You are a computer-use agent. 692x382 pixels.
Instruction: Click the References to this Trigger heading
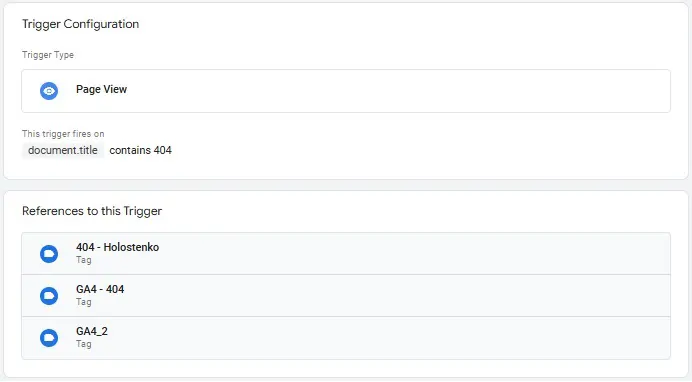tap(92, 211)
